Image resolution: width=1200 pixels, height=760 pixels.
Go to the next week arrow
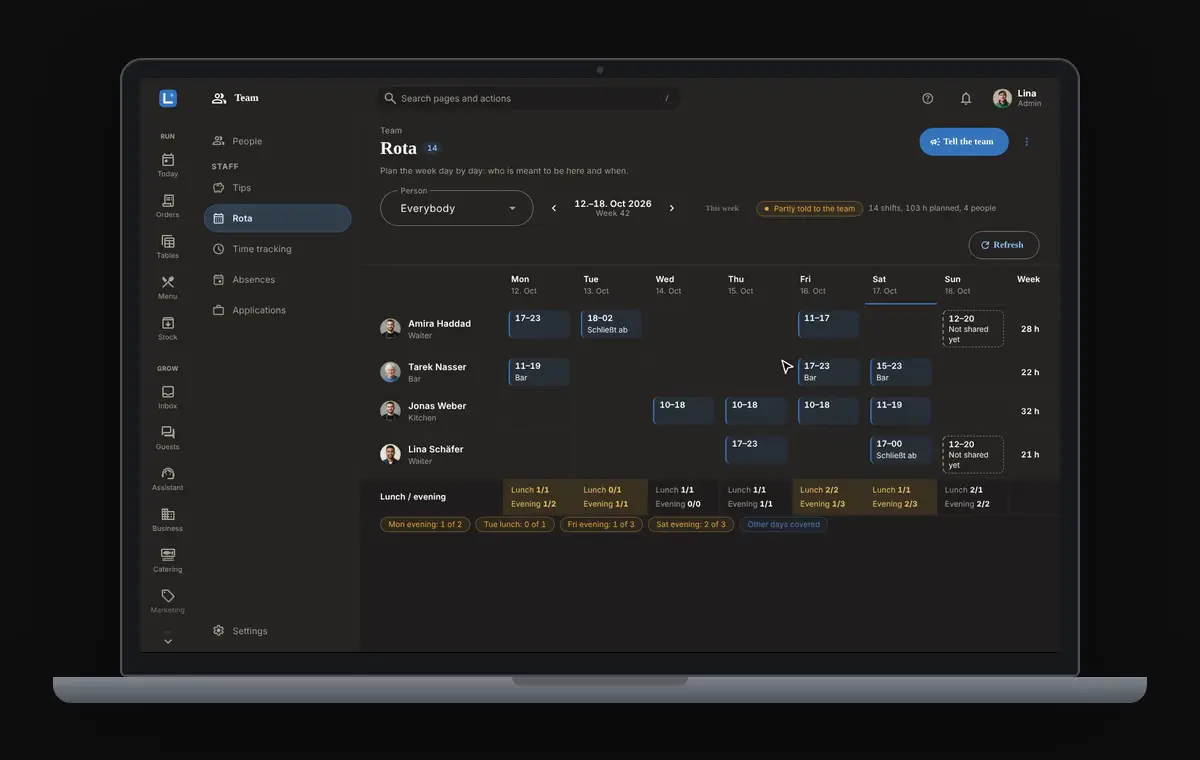672,208
